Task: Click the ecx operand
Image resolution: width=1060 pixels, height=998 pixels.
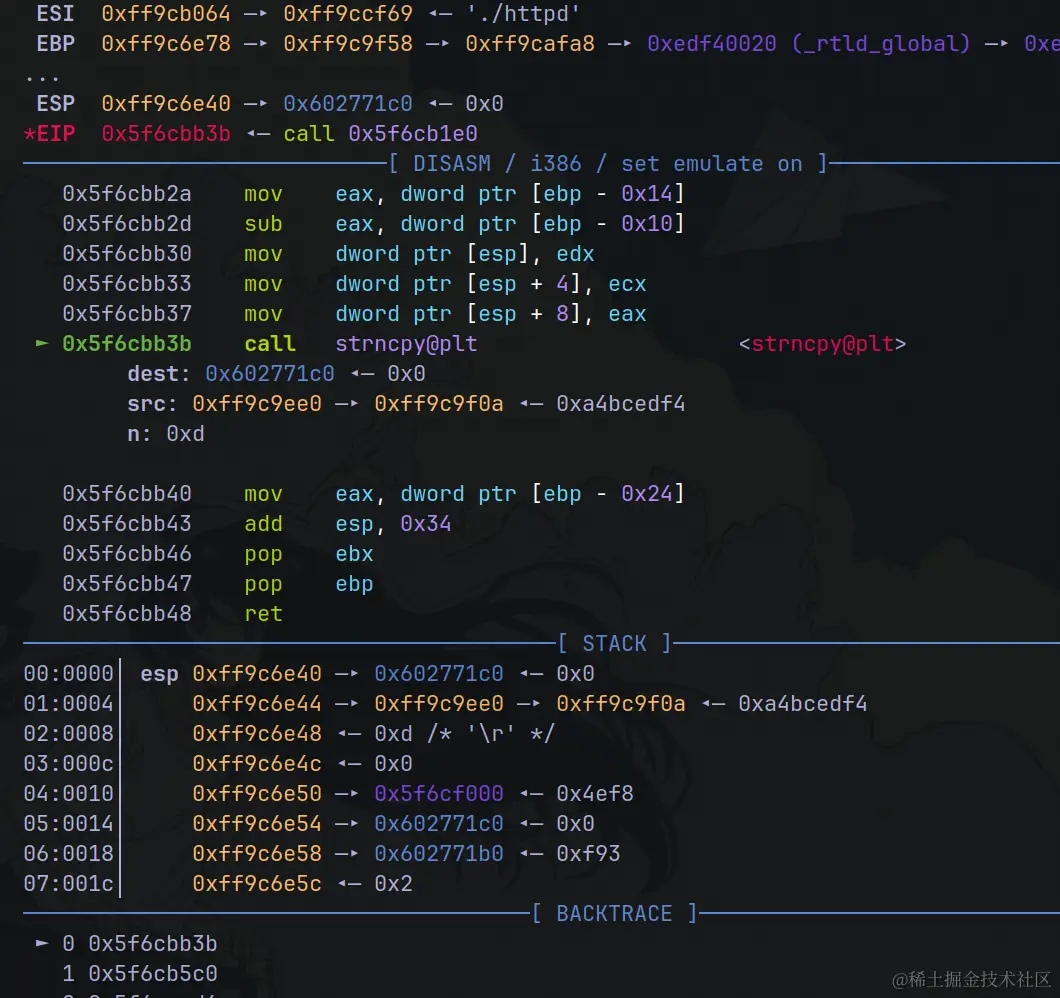Action: coord(627,283)
